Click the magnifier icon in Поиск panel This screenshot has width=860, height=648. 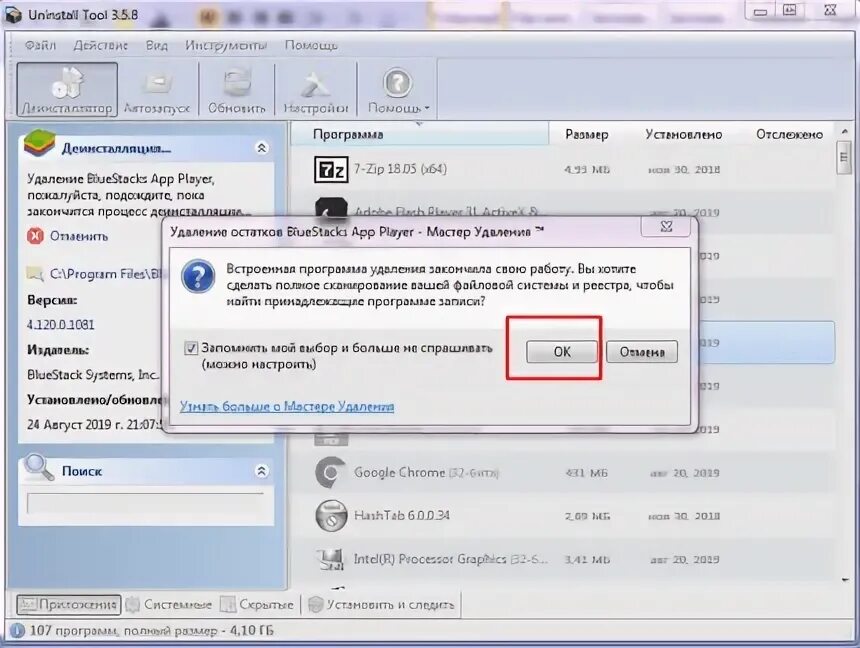(39, 467)
